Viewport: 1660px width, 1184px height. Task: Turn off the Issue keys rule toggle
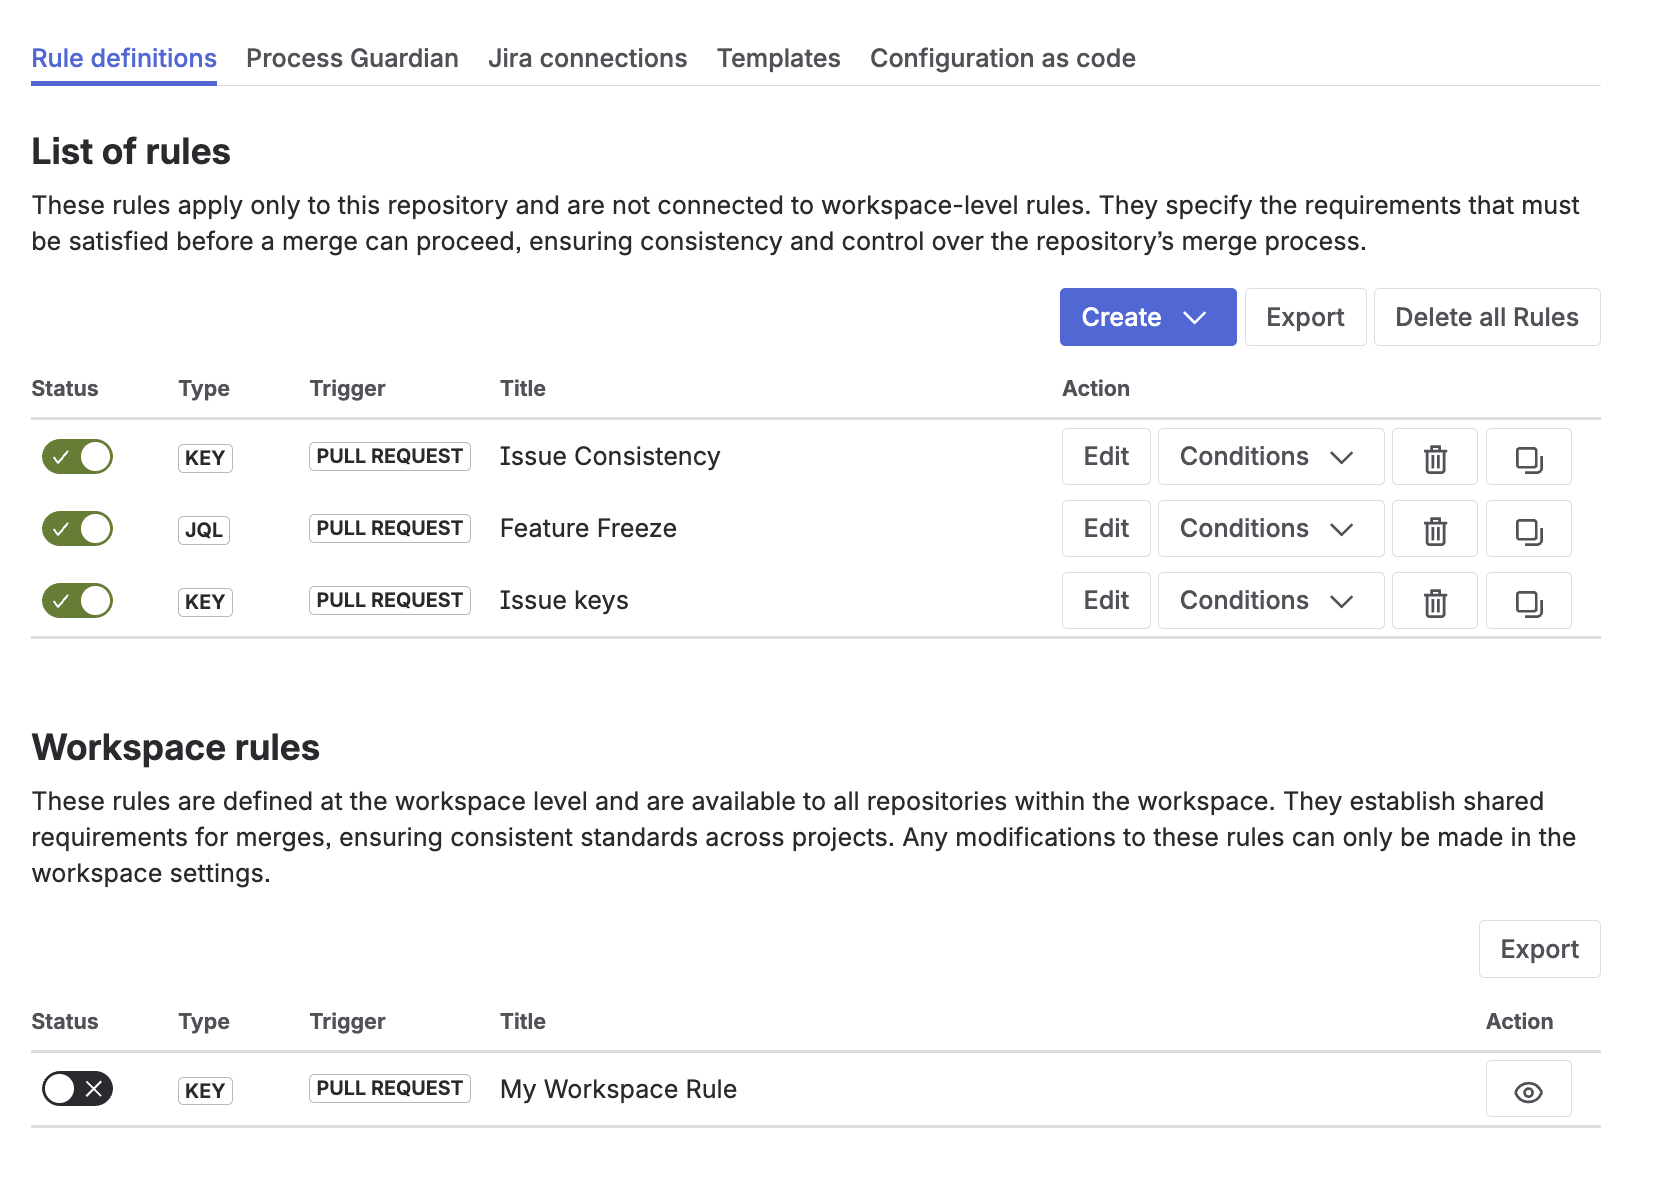click(x=77, y=601)
